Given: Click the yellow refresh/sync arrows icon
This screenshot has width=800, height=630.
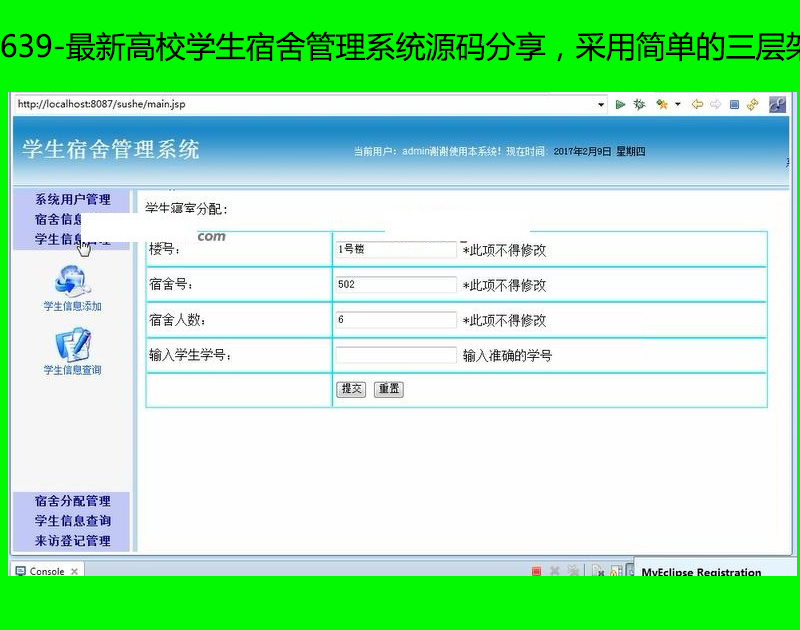Looking at the screenshot, I should tap(753, 105).
